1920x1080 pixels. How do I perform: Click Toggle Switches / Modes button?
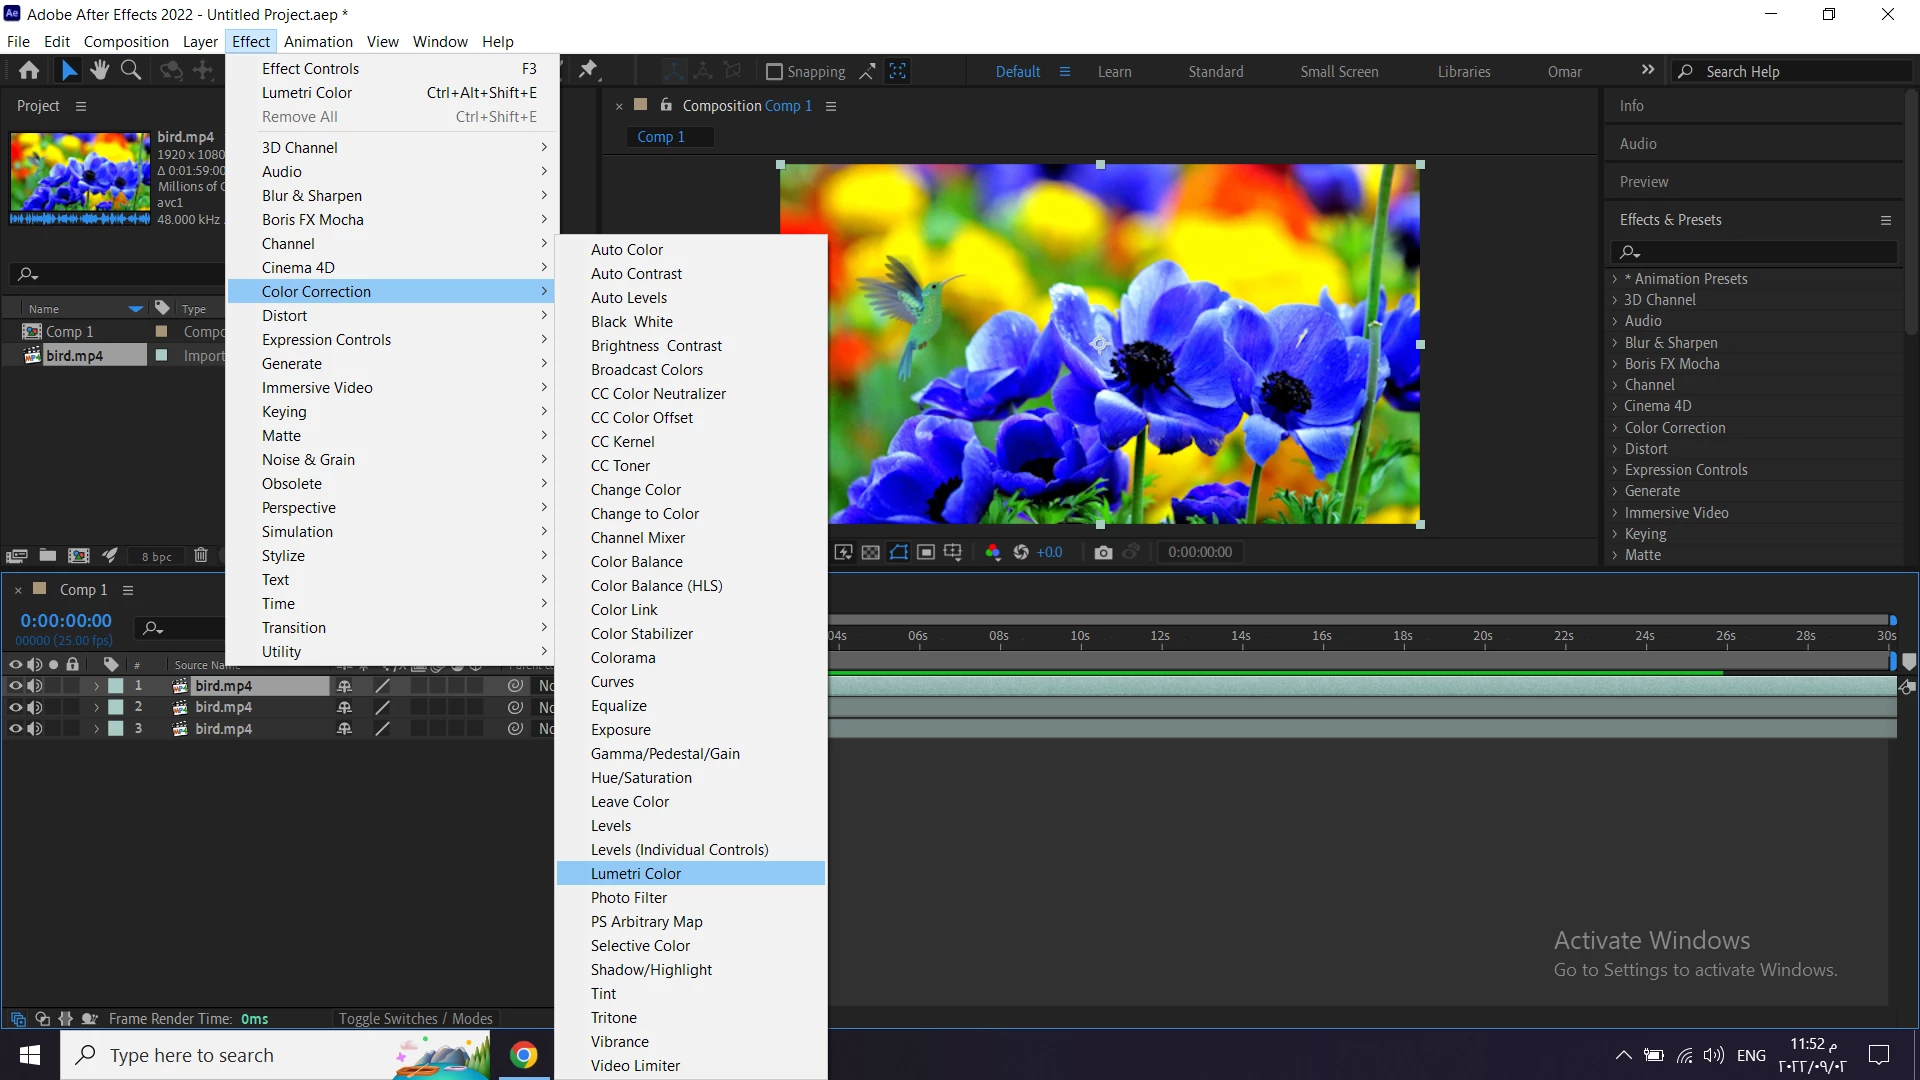415,1018
